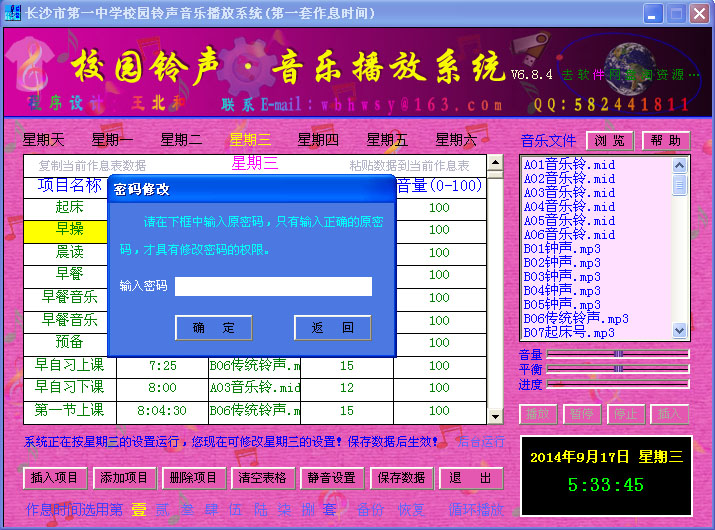
Task: Click the 删除项目 button
Action: (193, 478)
